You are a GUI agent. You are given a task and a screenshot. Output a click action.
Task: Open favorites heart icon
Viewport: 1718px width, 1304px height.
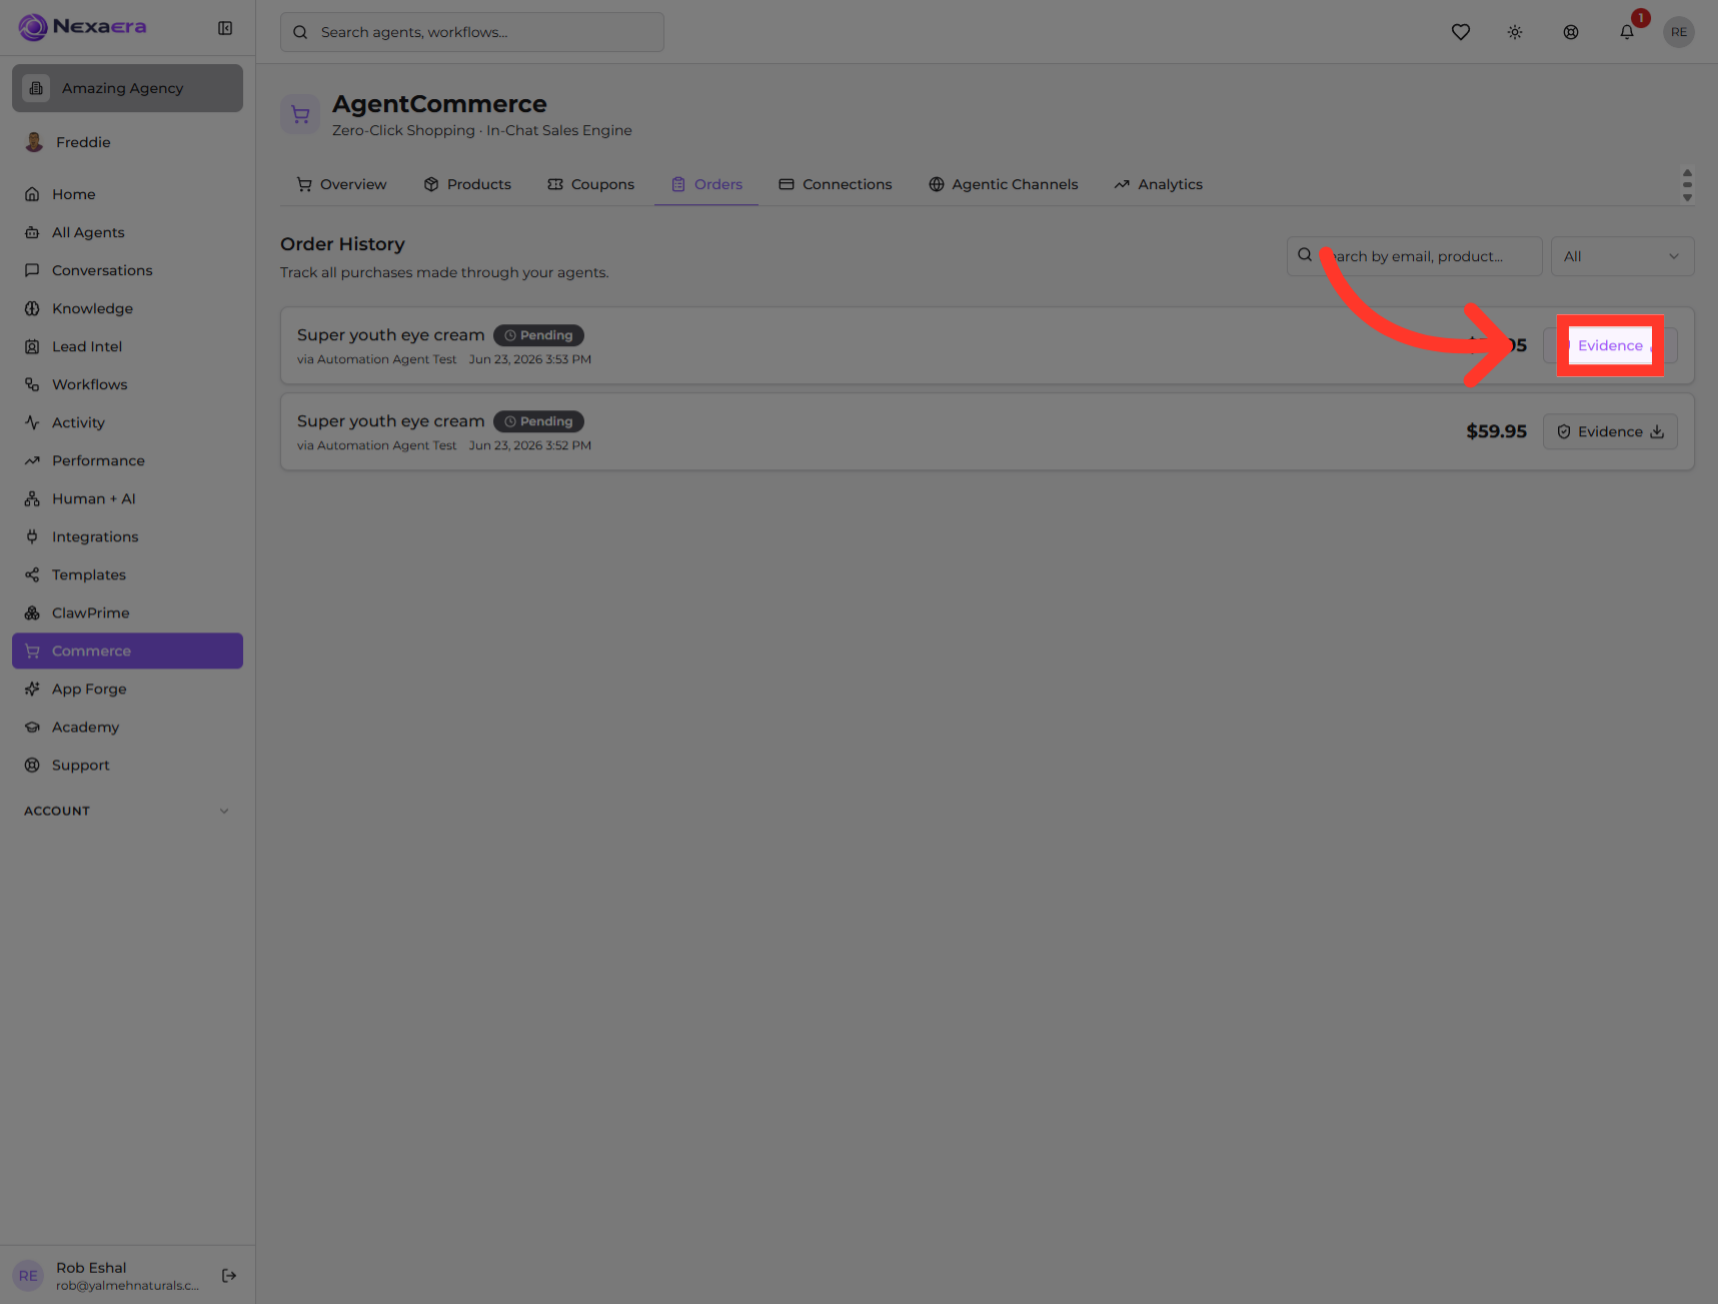(1460, 32)
